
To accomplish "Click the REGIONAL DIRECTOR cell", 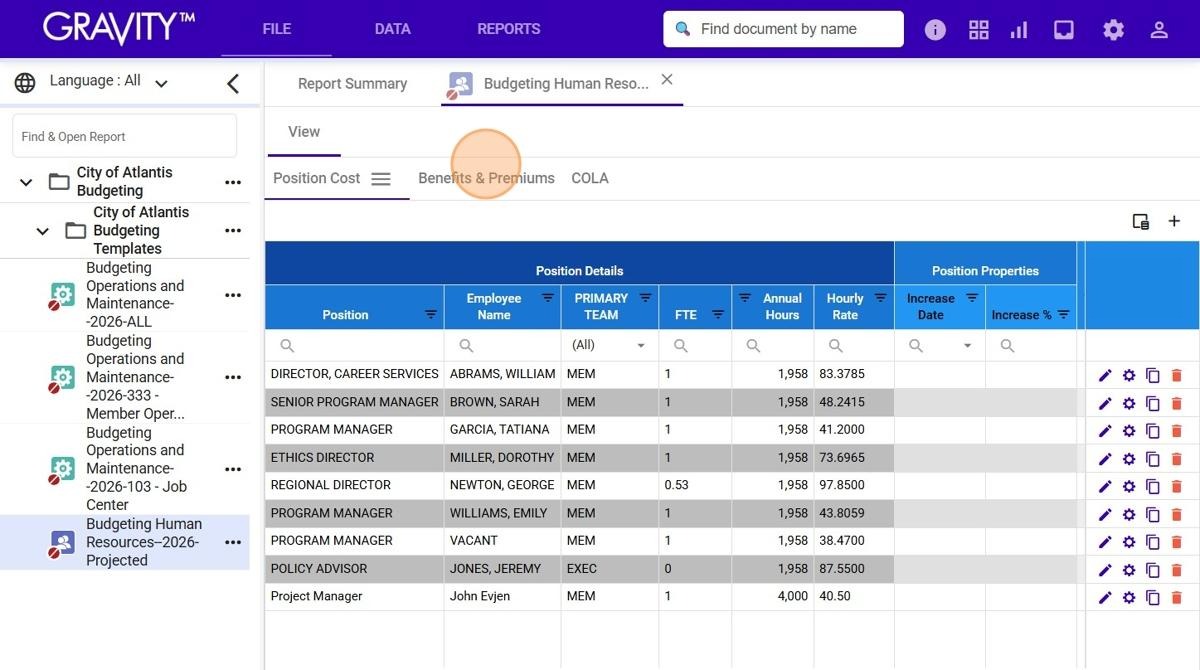I will tap(355, 485).
